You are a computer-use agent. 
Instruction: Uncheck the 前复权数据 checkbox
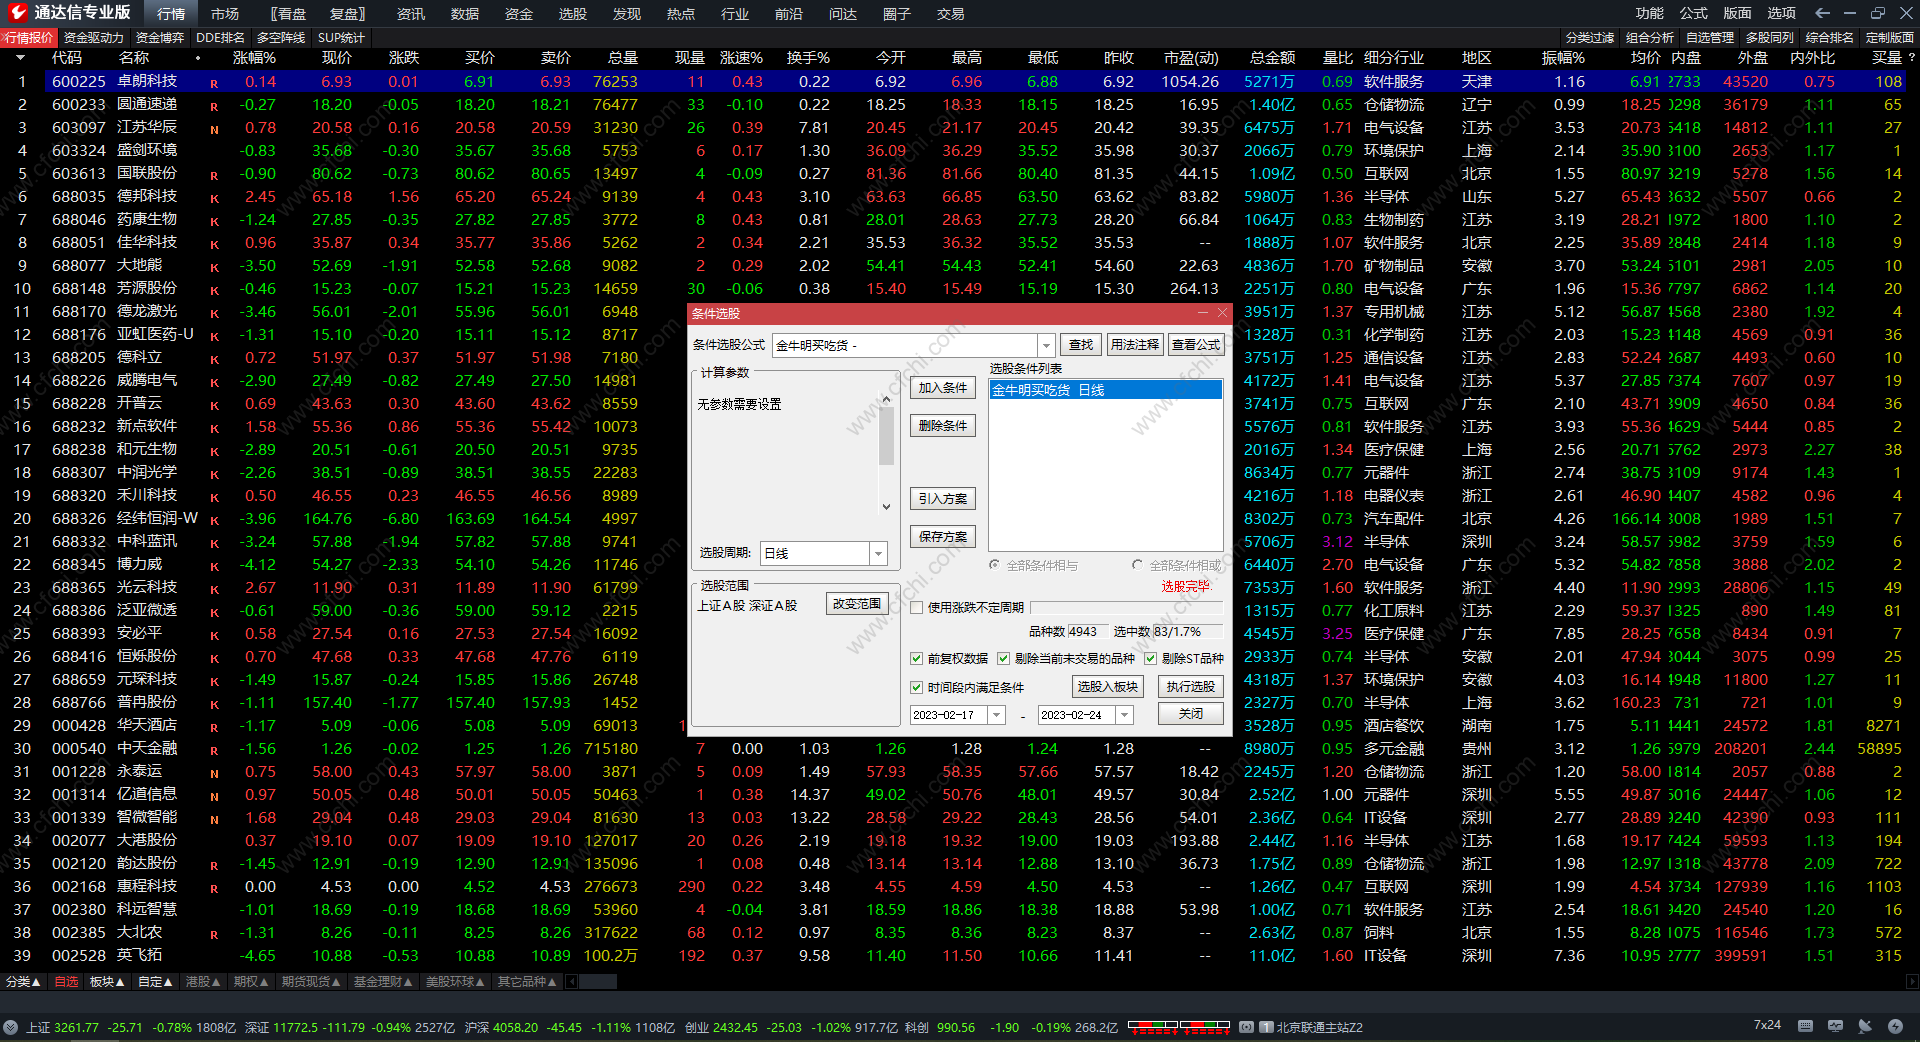916,659
